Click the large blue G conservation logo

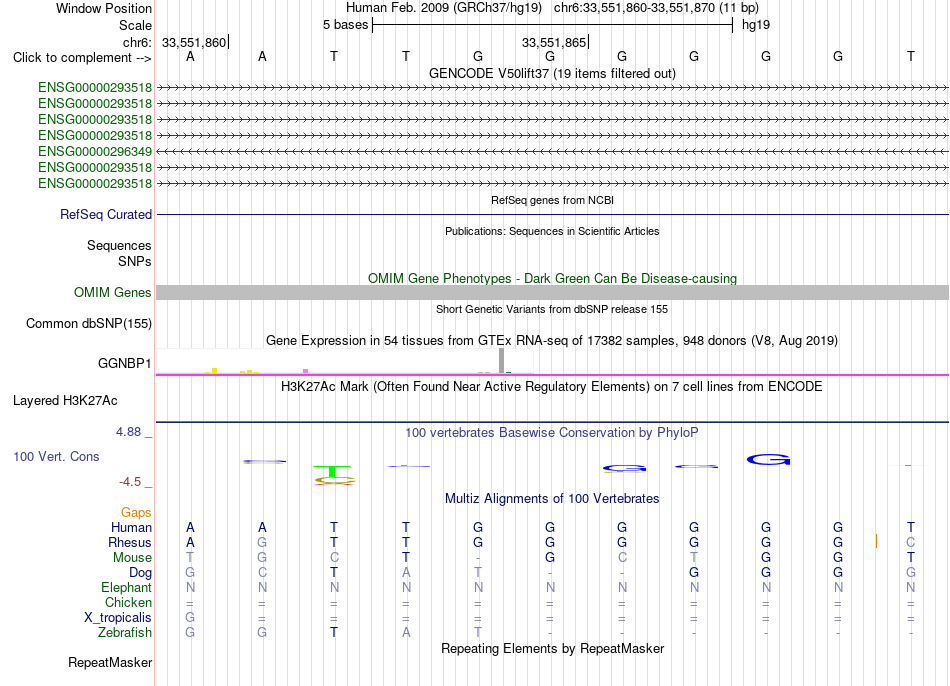pyautogui.click(x=768, y=460)
